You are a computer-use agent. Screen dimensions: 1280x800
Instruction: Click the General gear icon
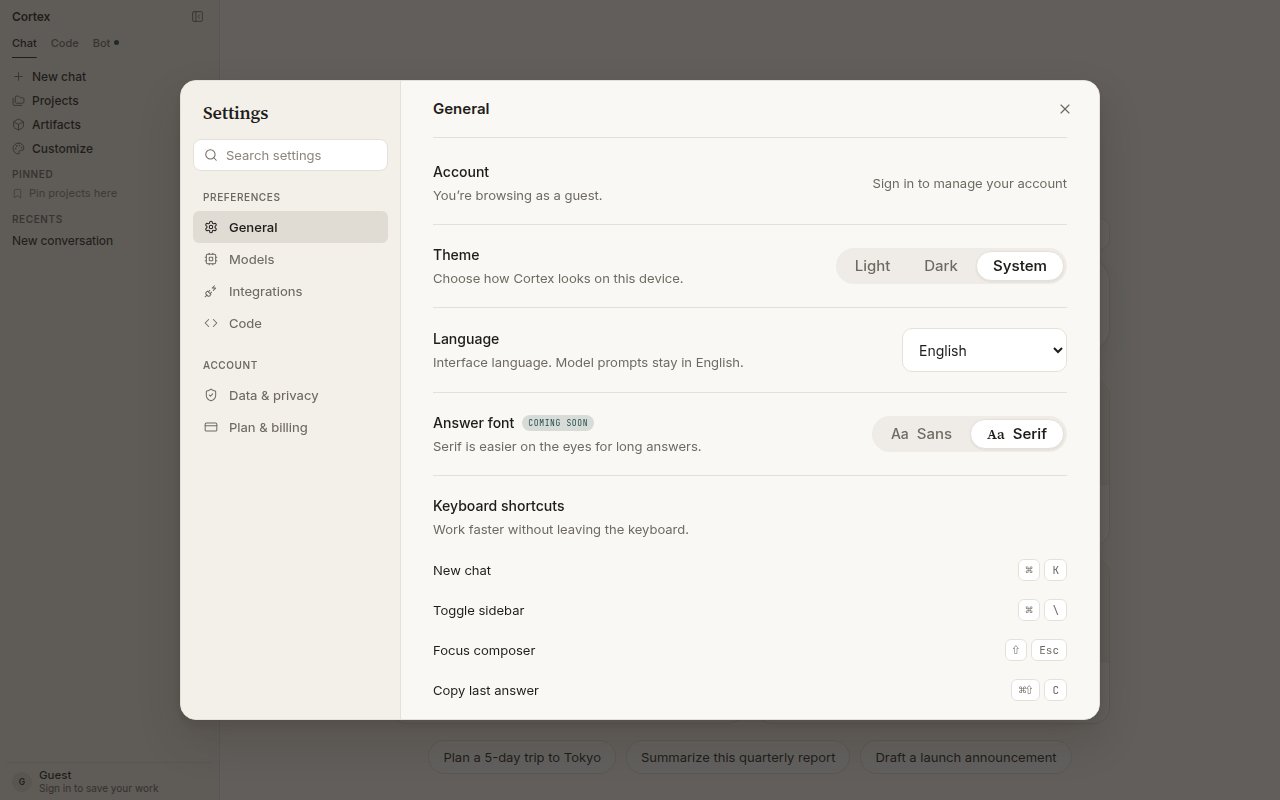pos(211,227)
